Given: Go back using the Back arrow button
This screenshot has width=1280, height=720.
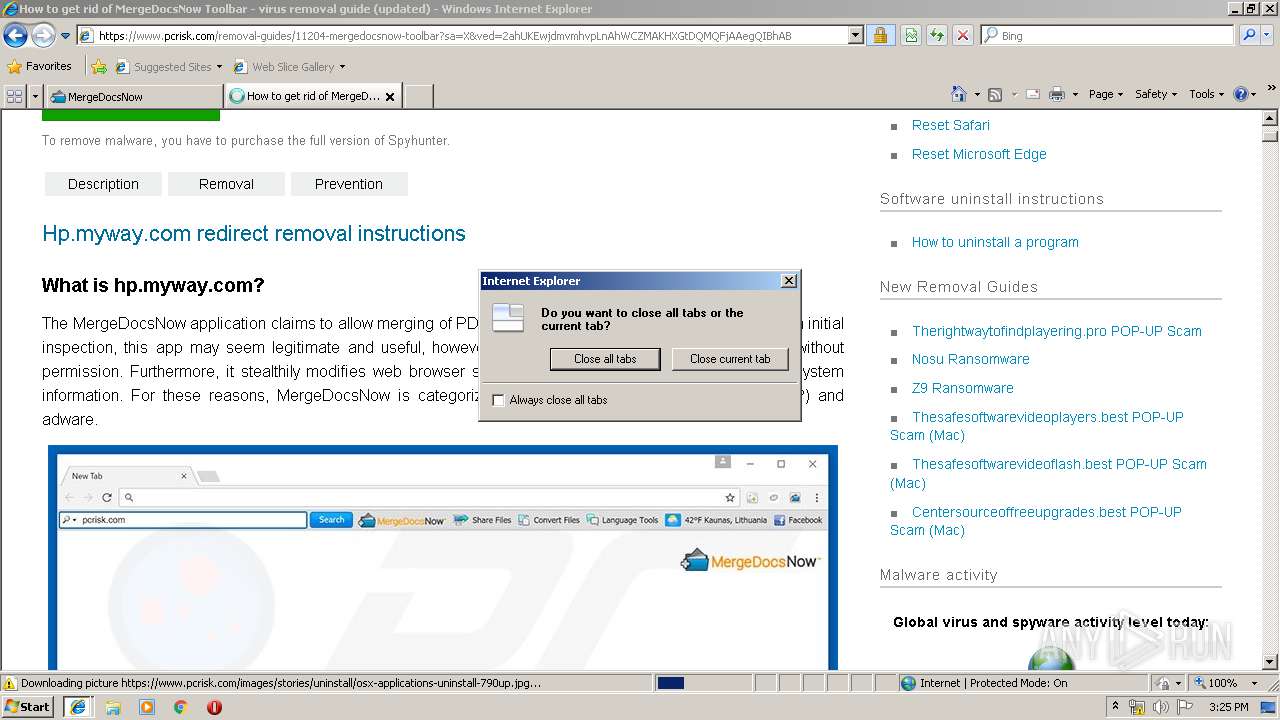Looking at the screenshot, I should coord(15,36).
